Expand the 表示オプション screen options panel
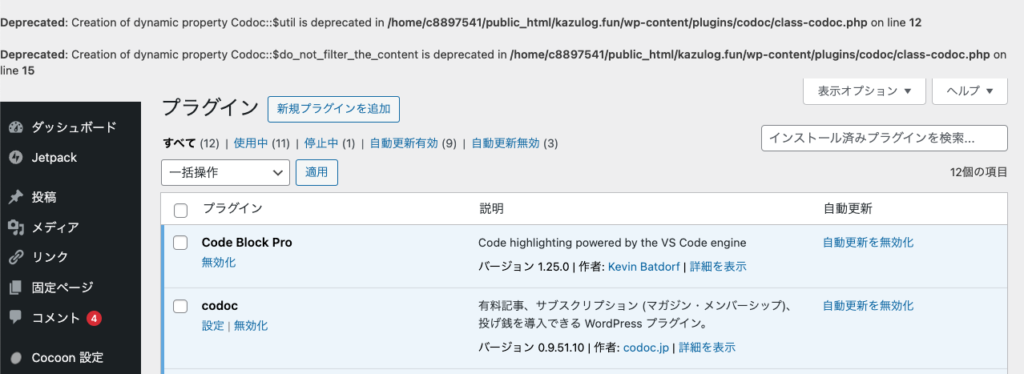 [864, 91]
